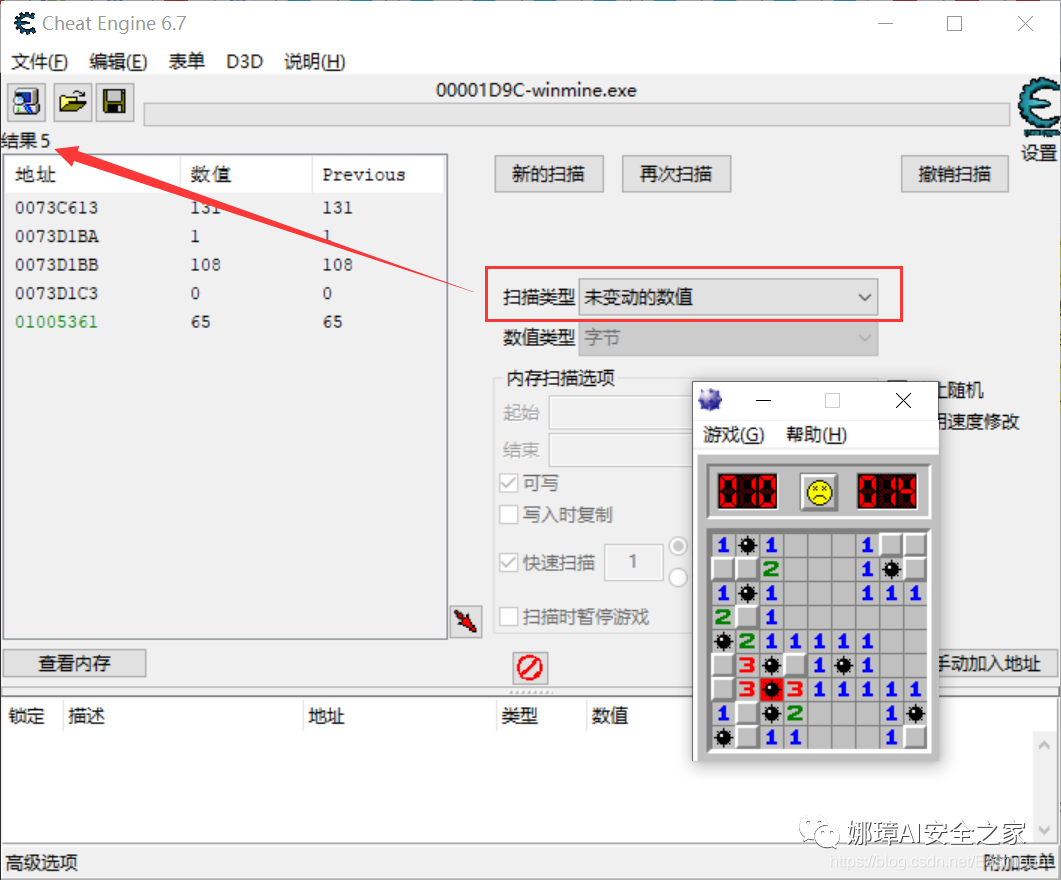Screen dimensions: 1061x880
Task: Select address row 0073D1C3
Action: click(x=225, y=293)
